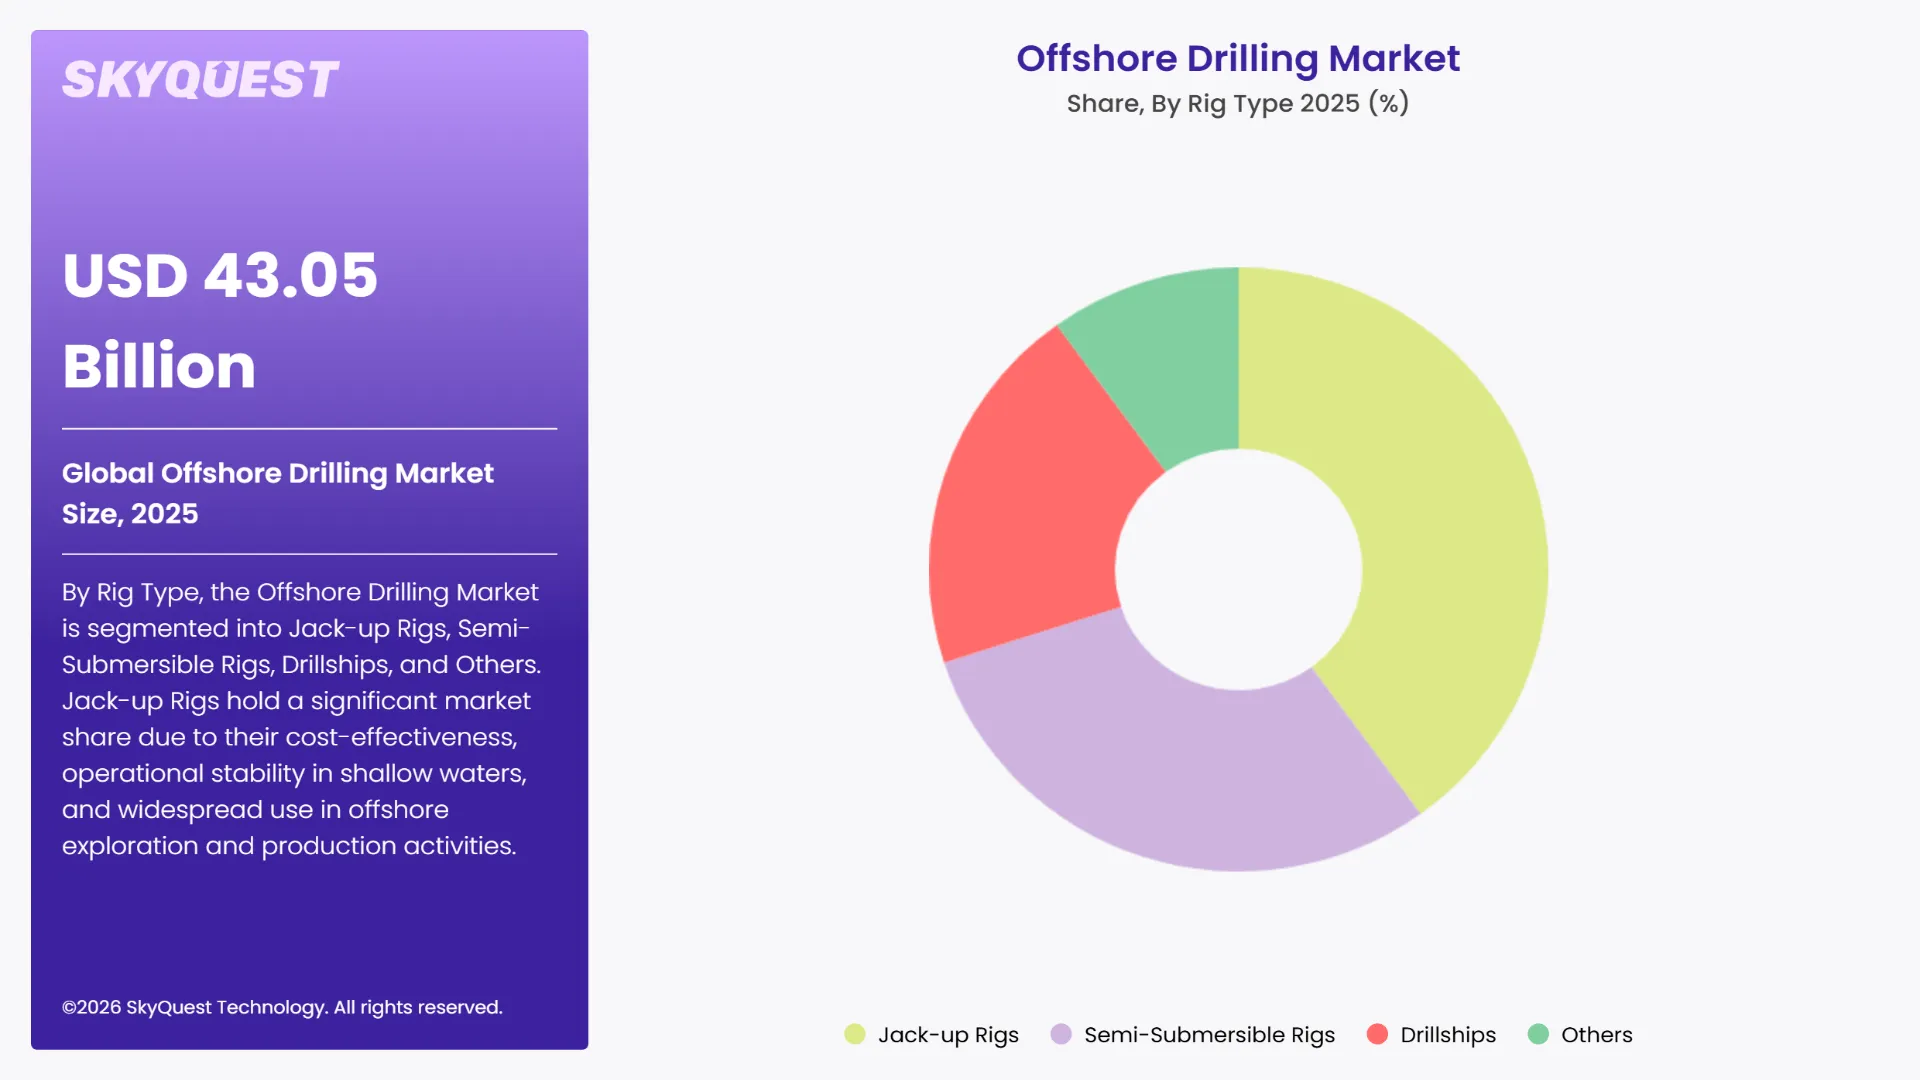Select the Semi-Submersible Rigs legend dot

[x=1061, y=1034]
